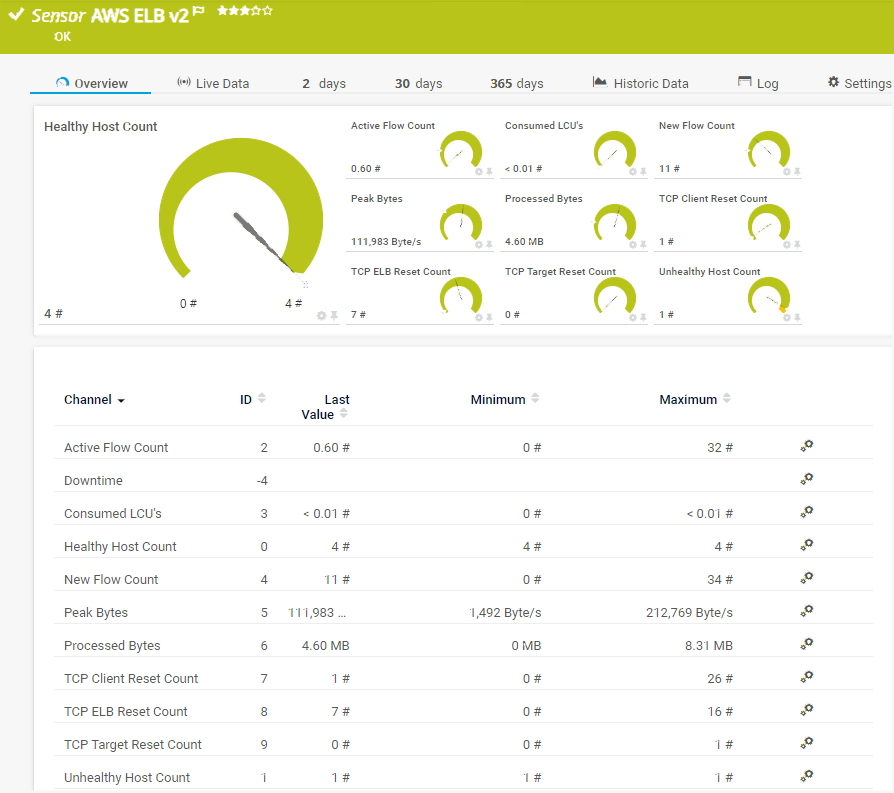Sort table by Channel column dropdown arrow

click(121, 400)
